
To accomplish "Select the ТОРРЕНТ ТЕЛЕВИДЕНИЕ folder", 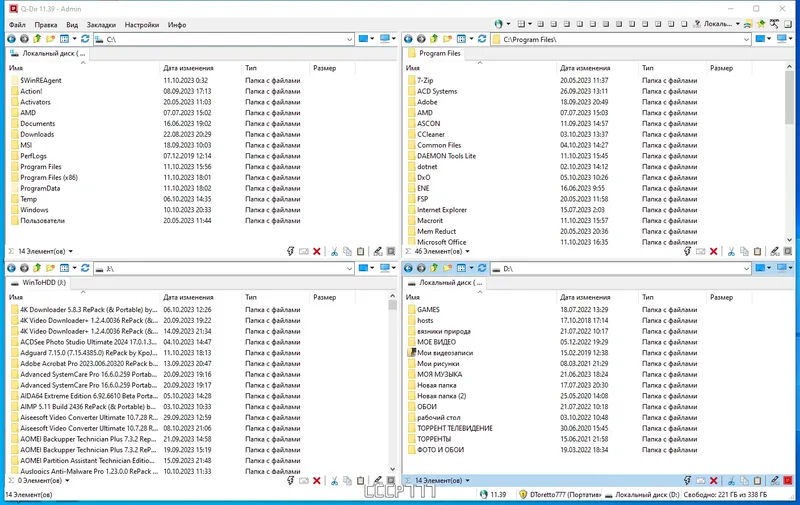I will [x=455, y=428].
